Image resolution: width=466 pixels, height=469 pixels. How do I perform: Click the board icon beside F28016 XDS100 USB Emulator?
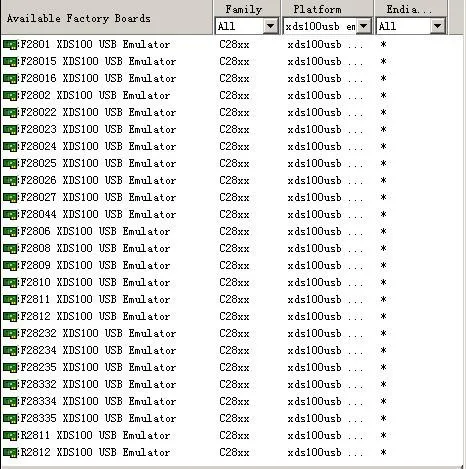pyautogui.click(x=10, y=79)
